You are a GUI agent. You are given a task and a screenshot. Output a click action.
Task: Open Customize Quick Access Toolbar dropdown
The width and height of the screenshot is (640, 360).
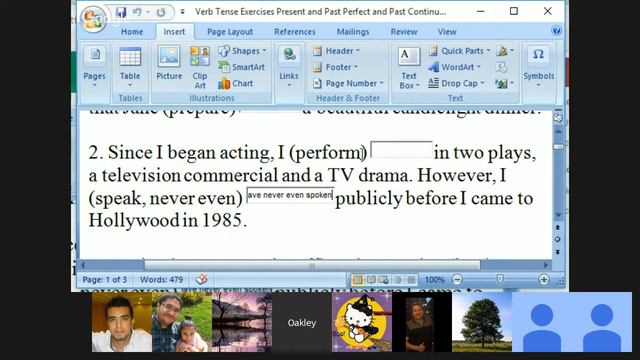(182, 12)
